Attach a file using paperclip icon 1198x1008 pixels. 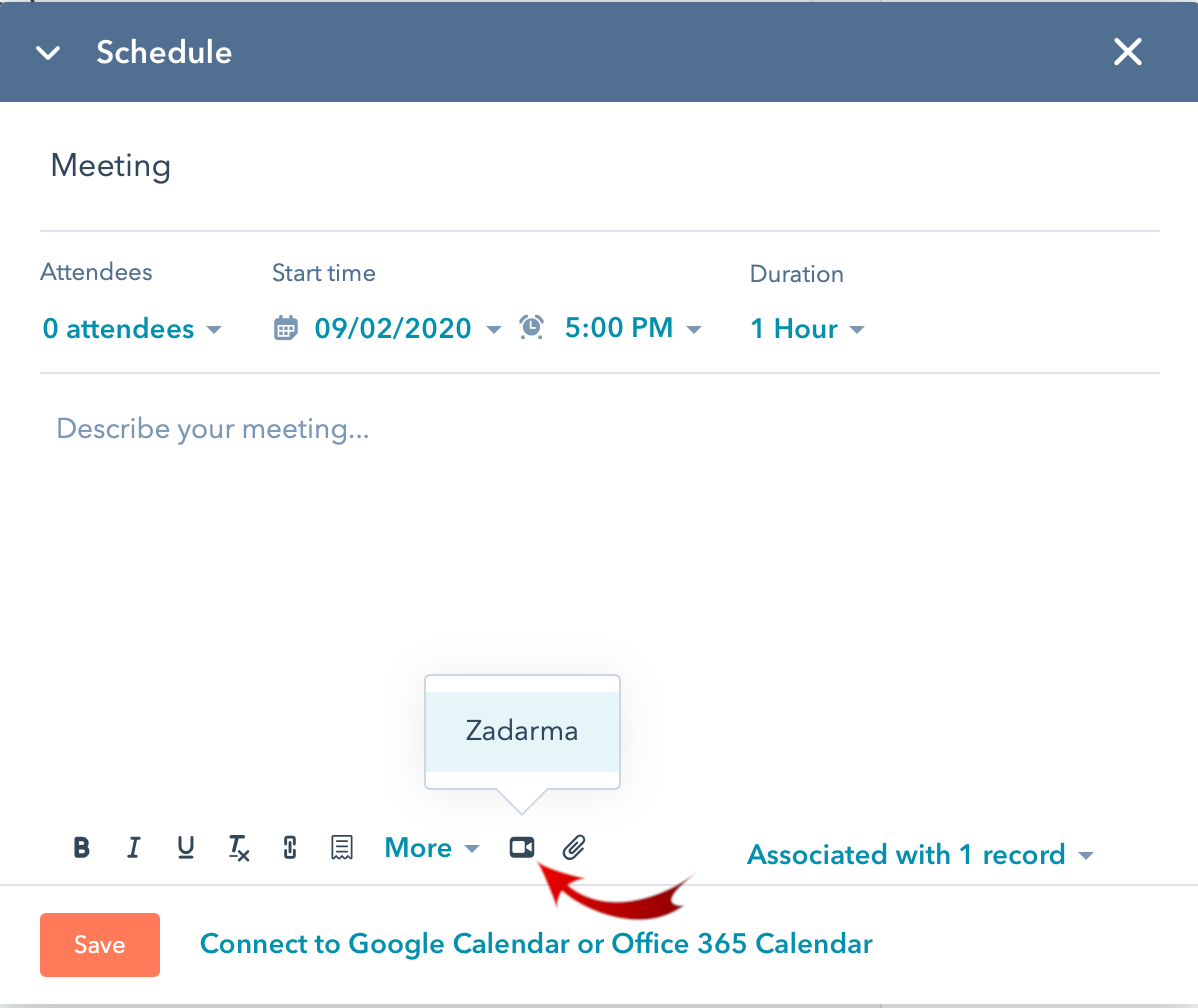[x=574, y=848]
